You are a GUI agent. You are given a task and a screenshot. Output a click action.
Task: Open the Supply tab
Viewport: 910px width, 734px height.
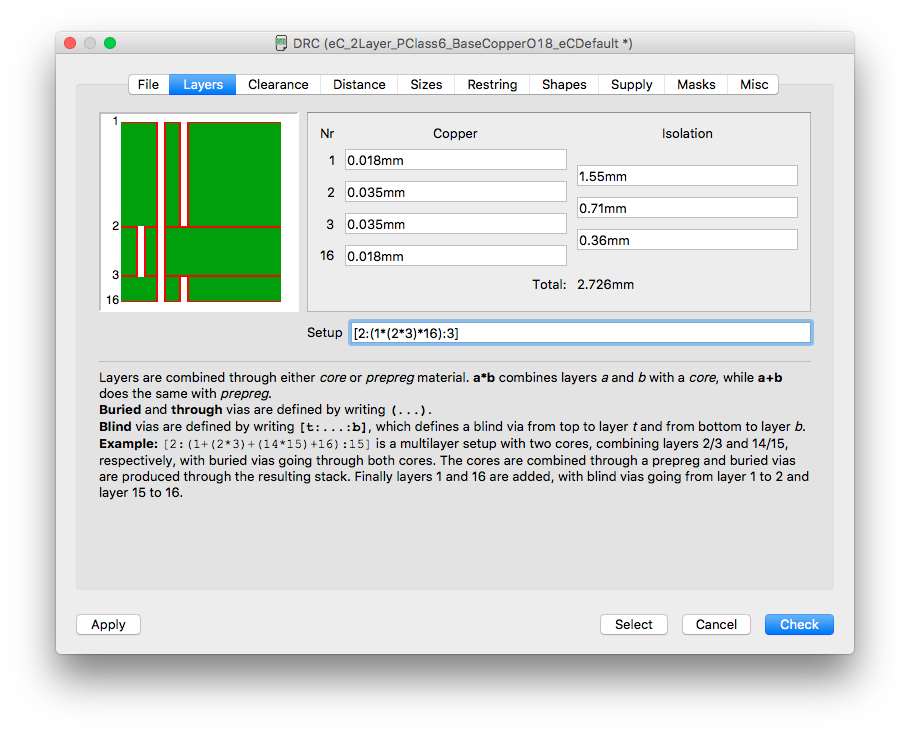pos(631,85)
